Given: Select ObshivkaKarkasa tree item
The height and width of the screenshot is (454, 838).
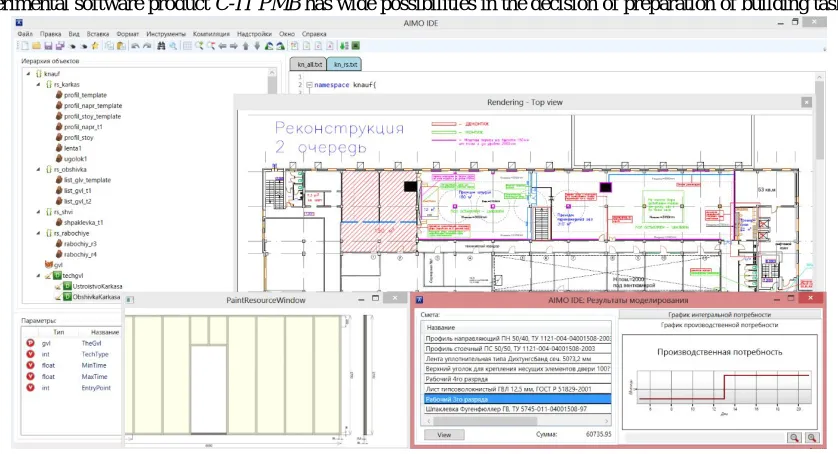Looking at the screenshot, I should coord(96,297).
